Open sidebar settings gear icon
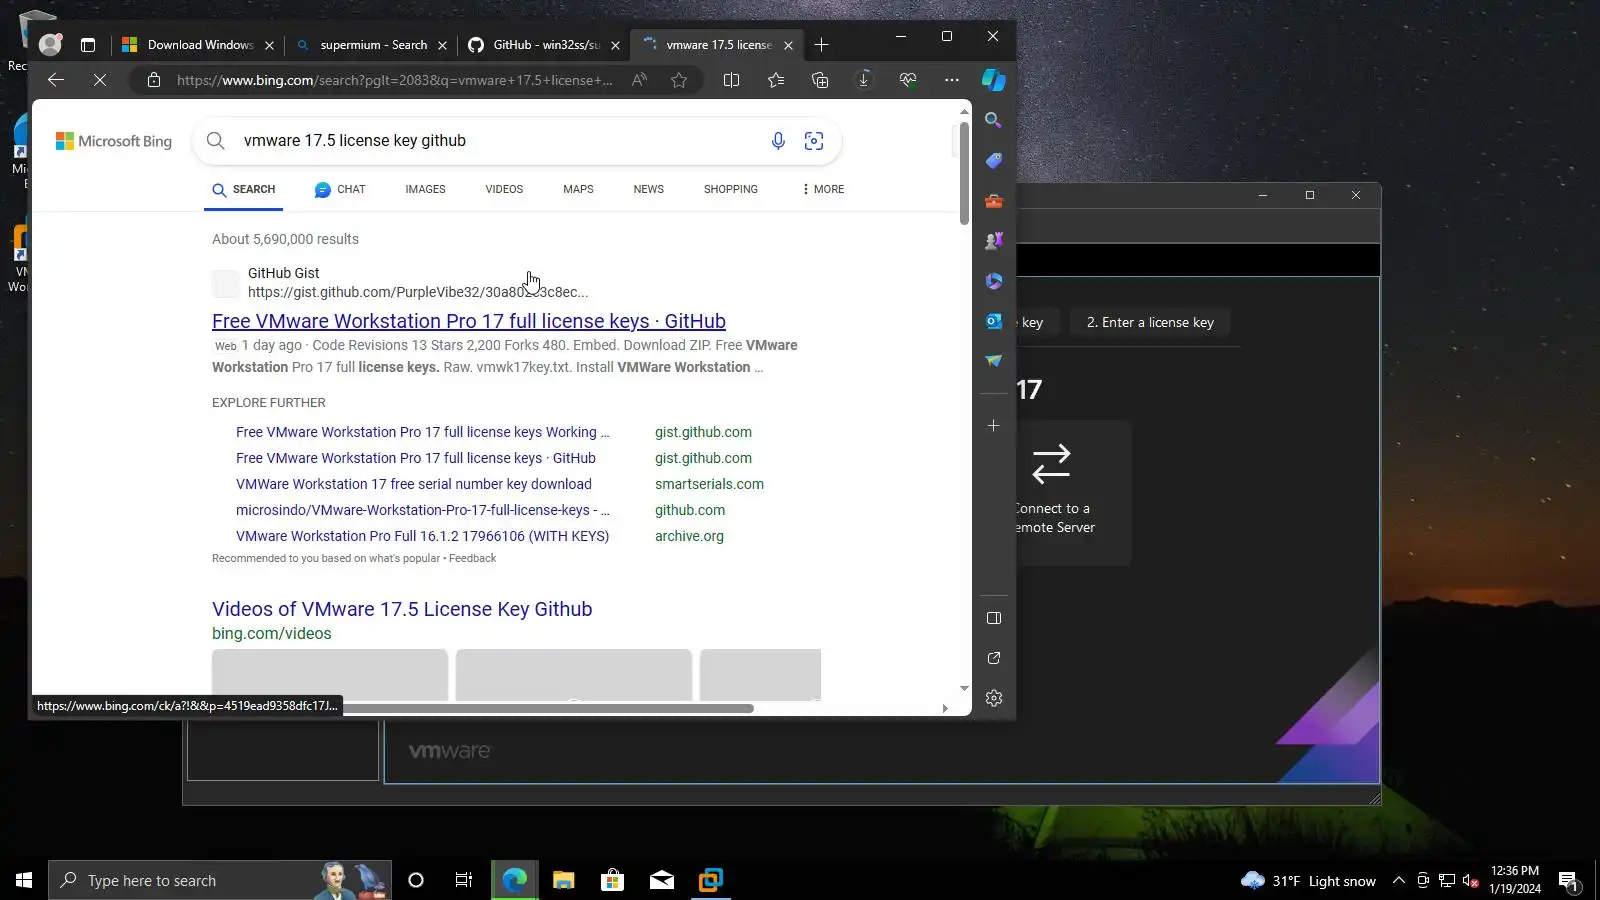 (x=993, y=698)
